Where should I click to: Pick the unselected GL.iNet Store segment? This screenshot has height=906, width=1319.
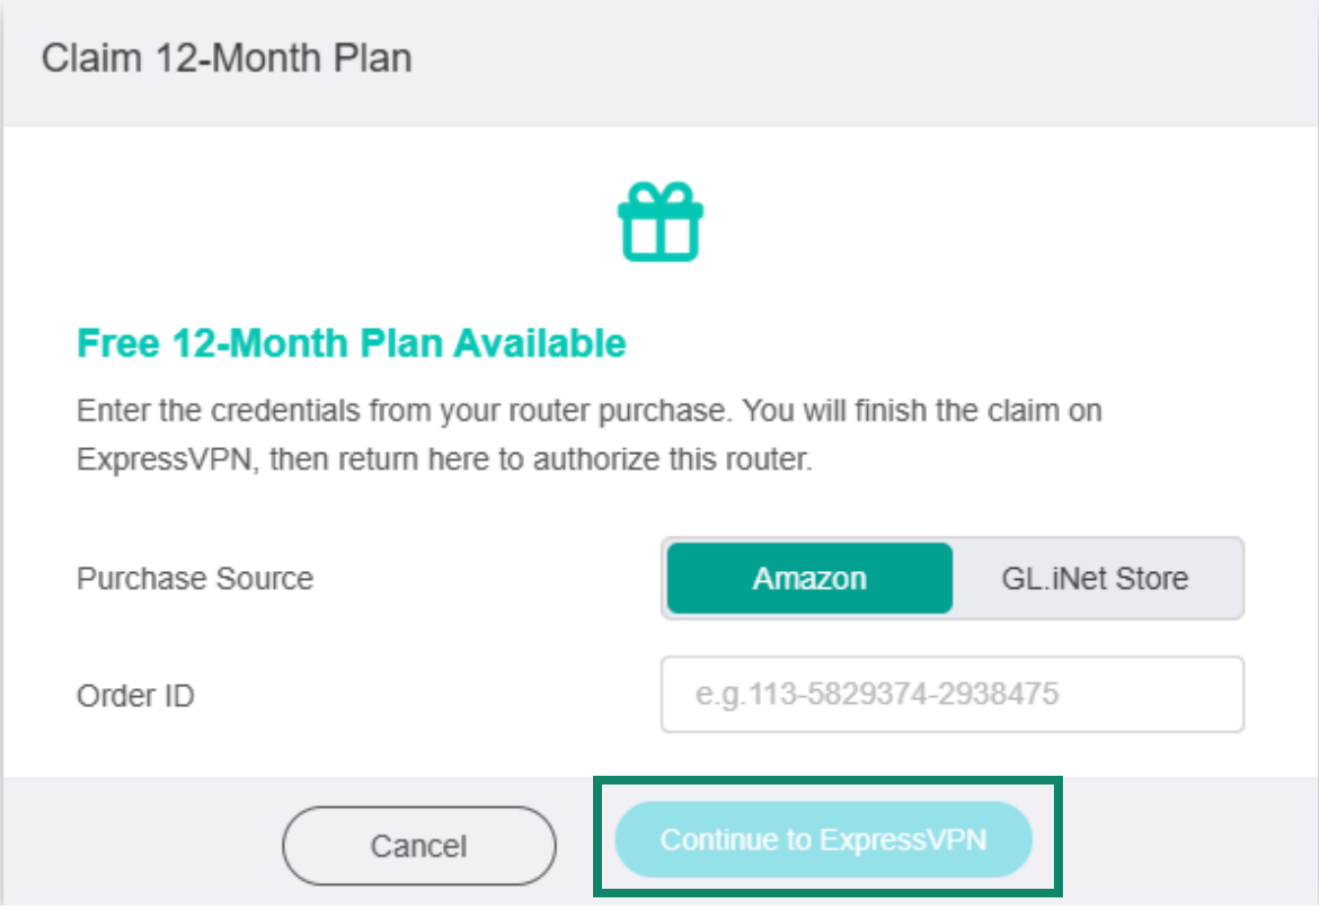1095,578
